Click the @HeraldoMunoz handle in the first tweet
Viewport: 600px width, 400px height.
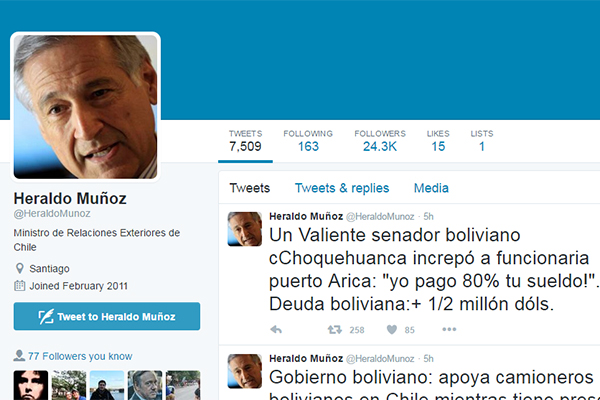[380, 217]
